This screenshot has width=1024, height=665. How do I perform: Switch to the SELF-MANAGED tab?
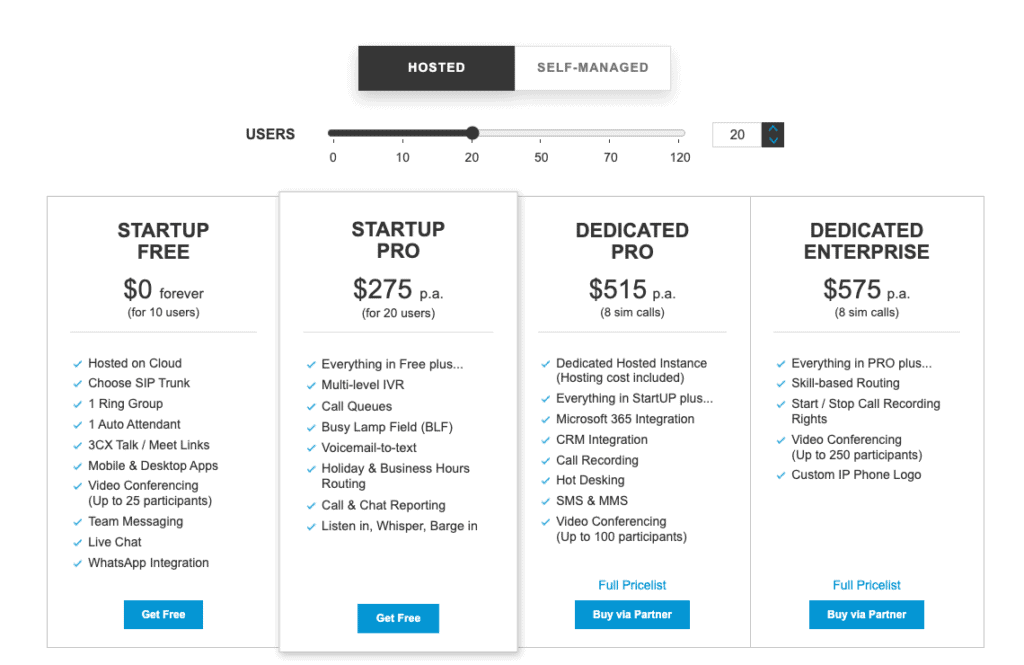pos(592,67)
